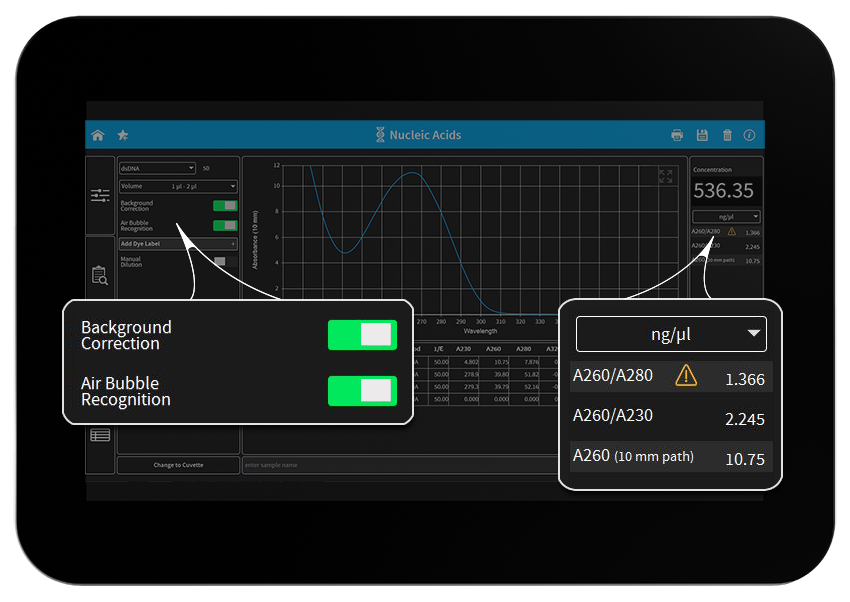Expand the Add Dye Label section
This screenshot has height=602, width=850.
coord(178,244)
